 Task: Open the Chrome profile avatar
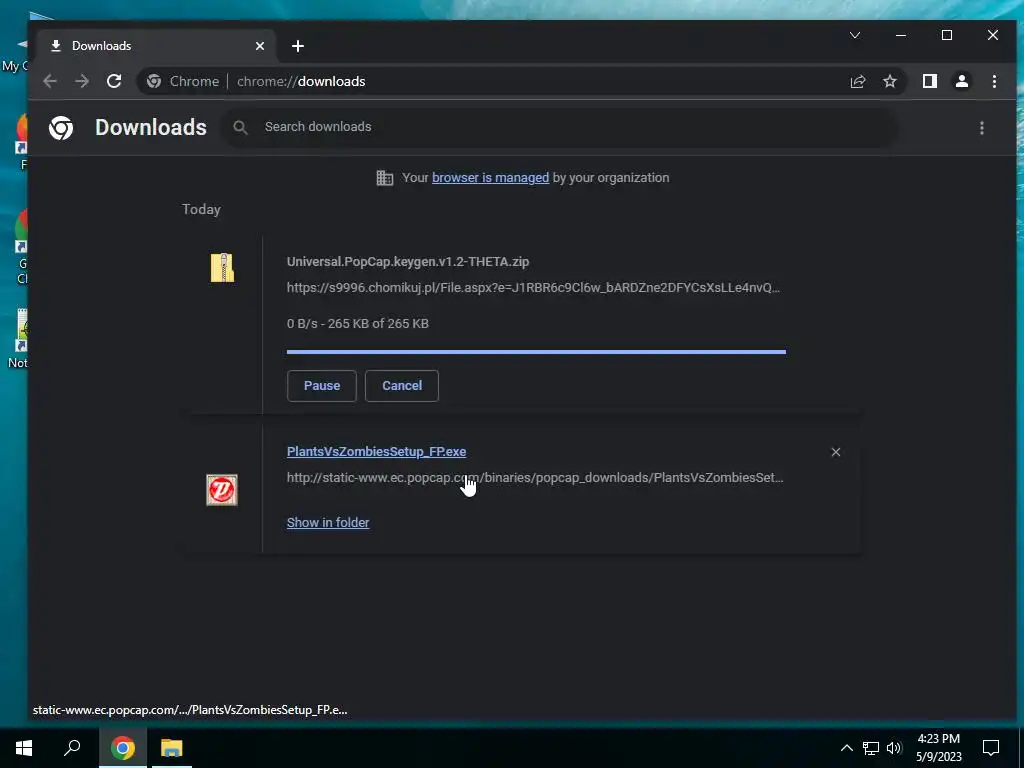(962, 82)
